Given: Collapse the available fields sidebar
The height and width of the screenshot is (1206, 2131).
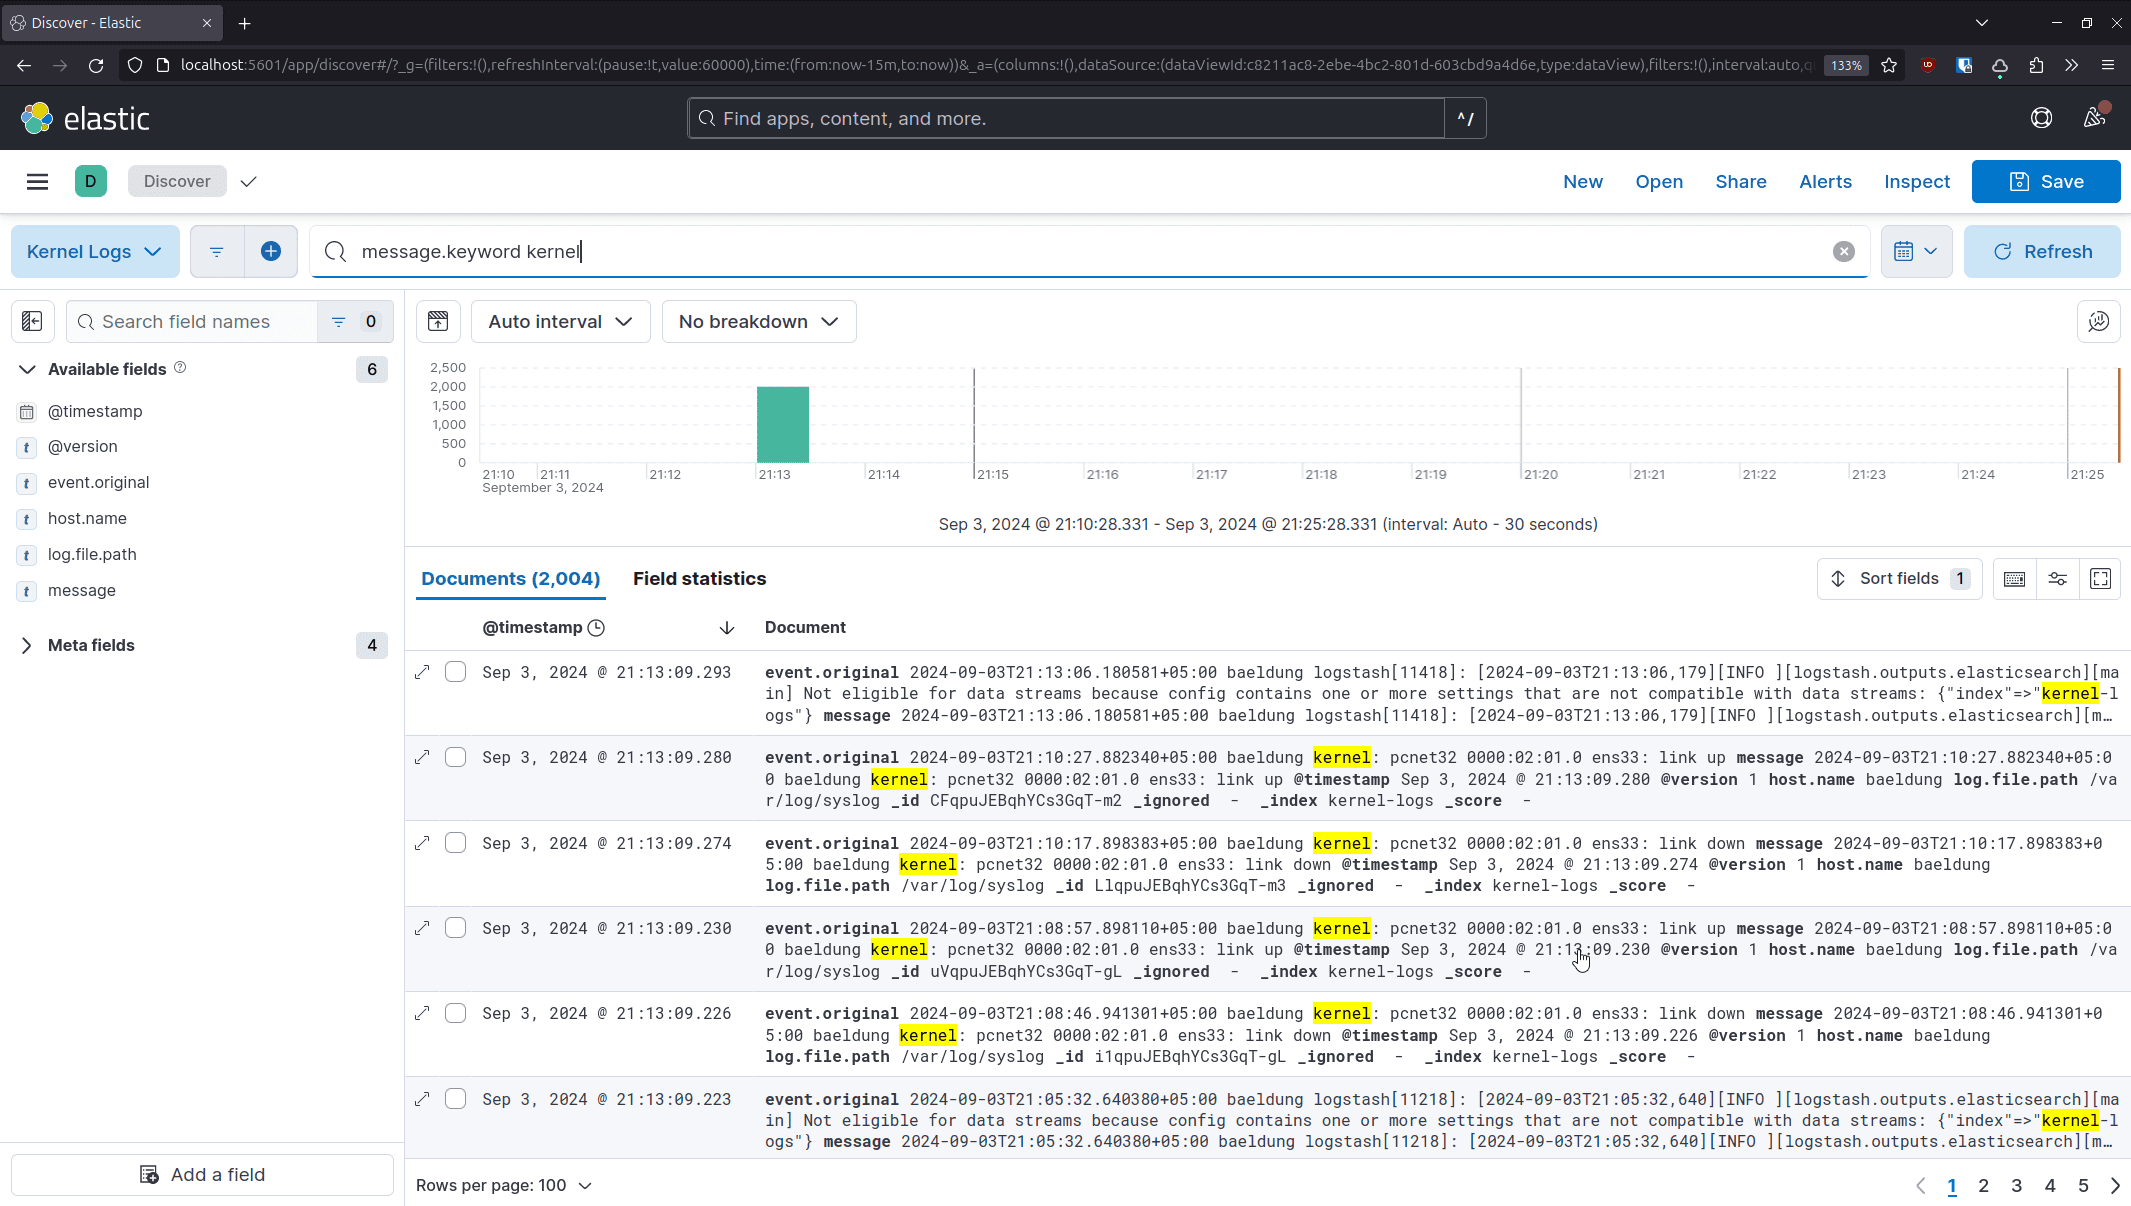Looking at the screenshot, I should coord(32,321).
